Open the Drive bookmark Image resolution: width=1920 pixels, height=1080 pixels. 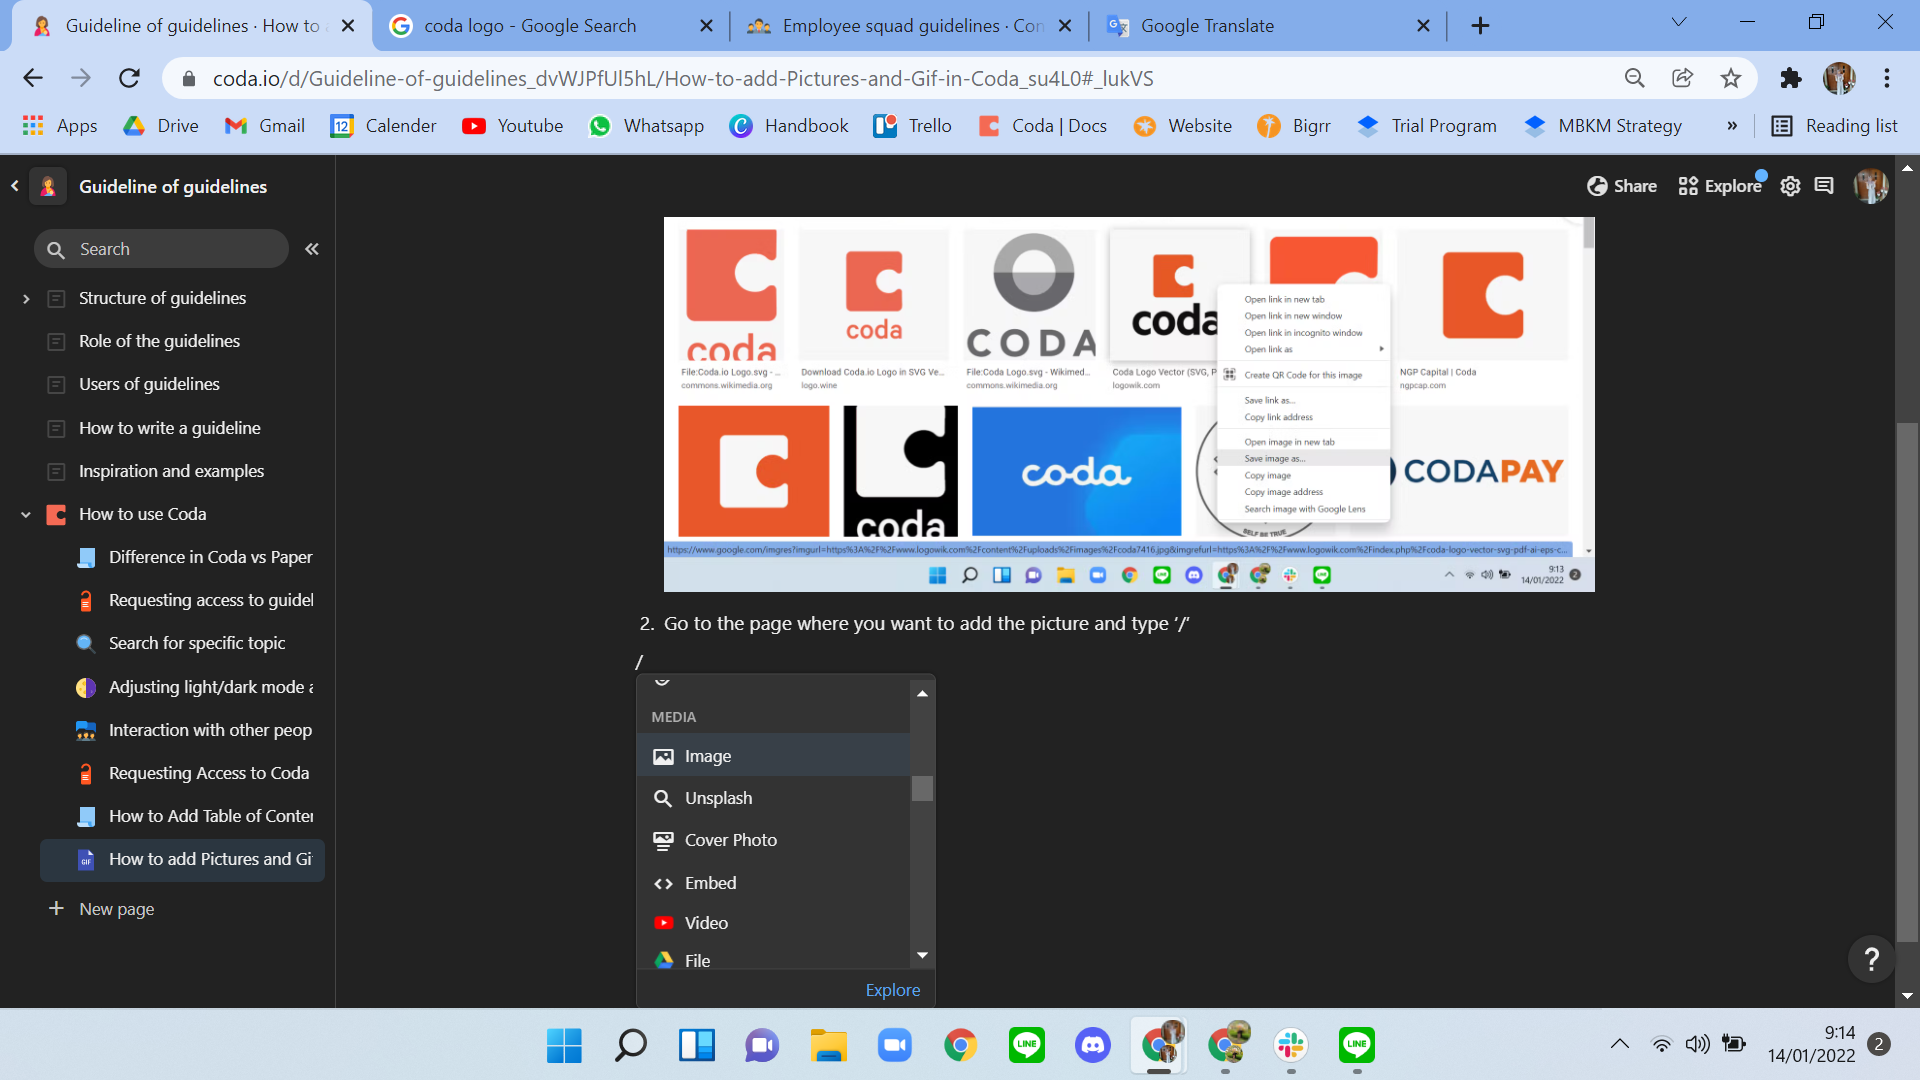[x=161, y=125]
